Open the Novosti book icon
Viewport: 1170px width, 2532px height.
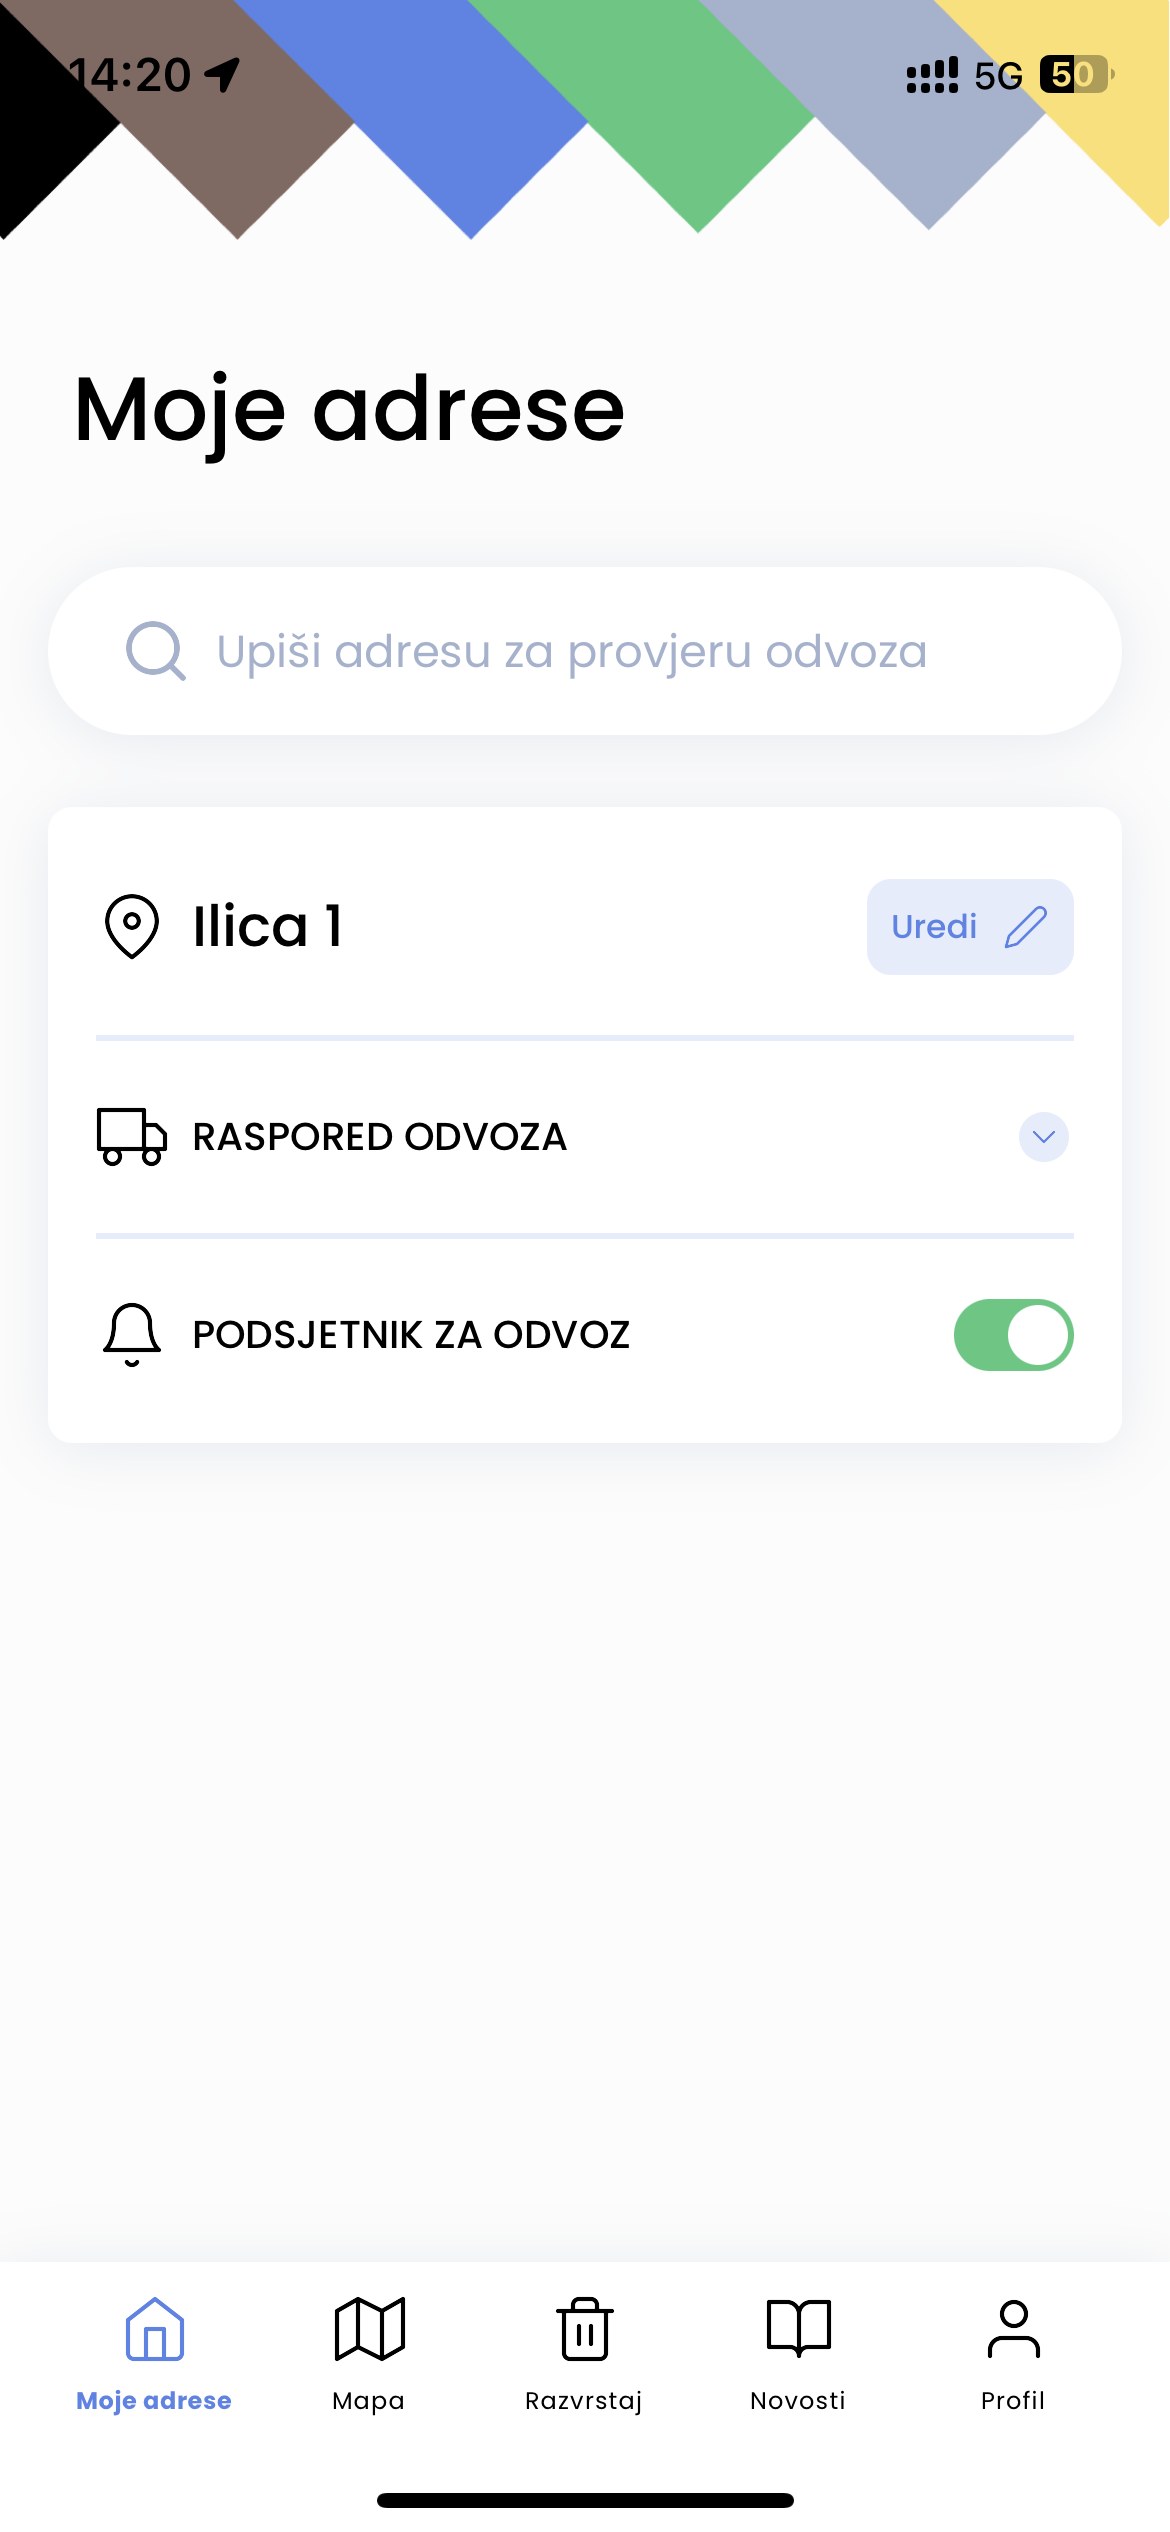[798, 2329]
